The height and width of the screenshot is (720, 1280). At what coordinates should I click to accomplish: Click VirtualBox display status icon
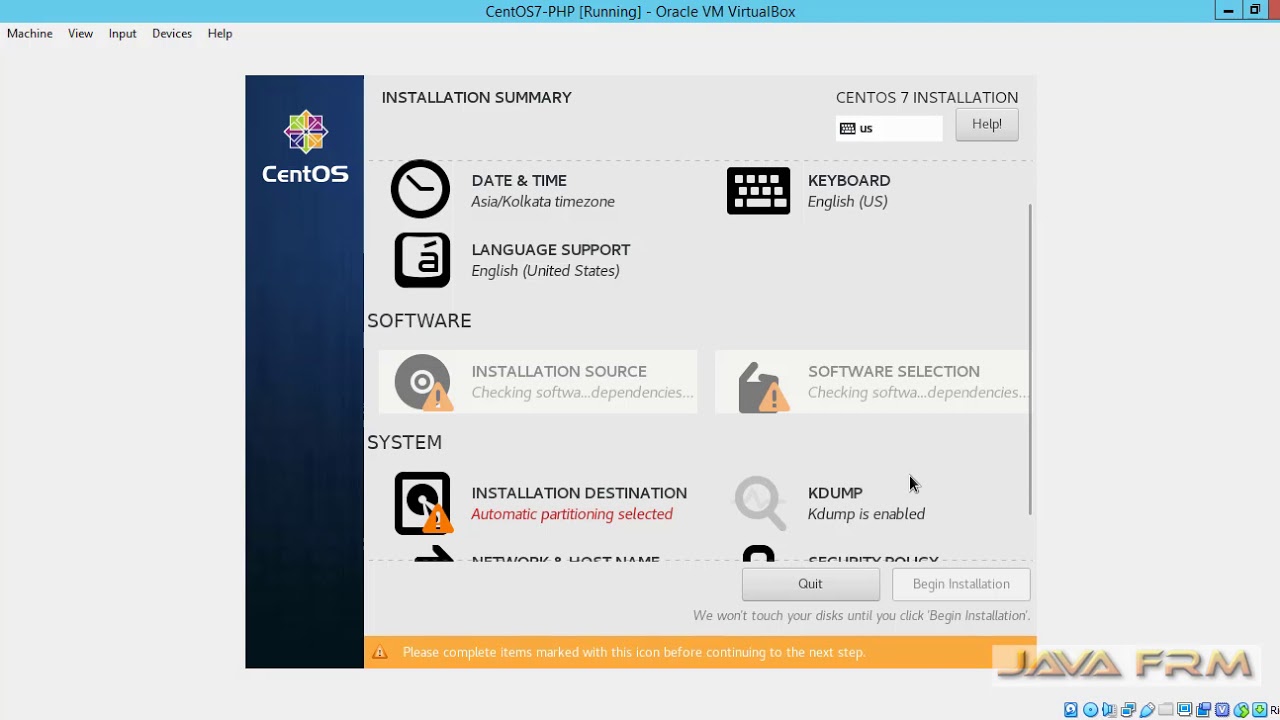click(1184, 709)
